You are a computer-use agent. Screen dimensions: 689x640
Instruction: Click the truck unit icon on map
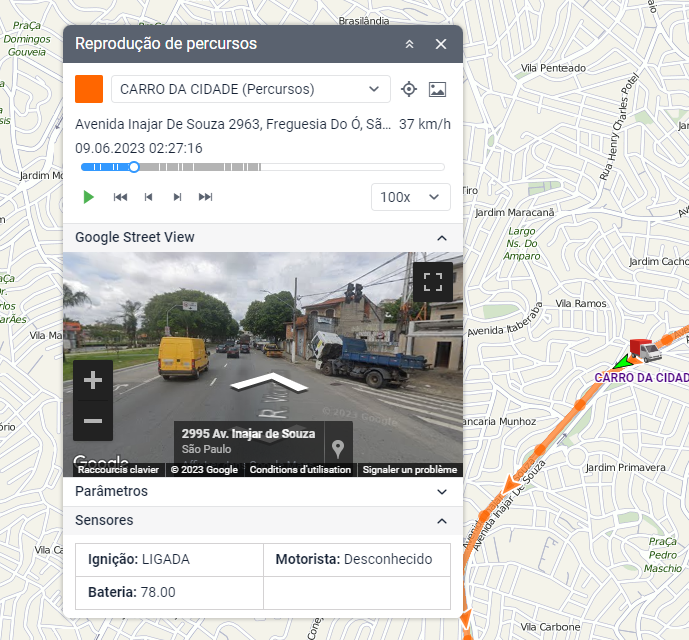(x=645, y=350)
